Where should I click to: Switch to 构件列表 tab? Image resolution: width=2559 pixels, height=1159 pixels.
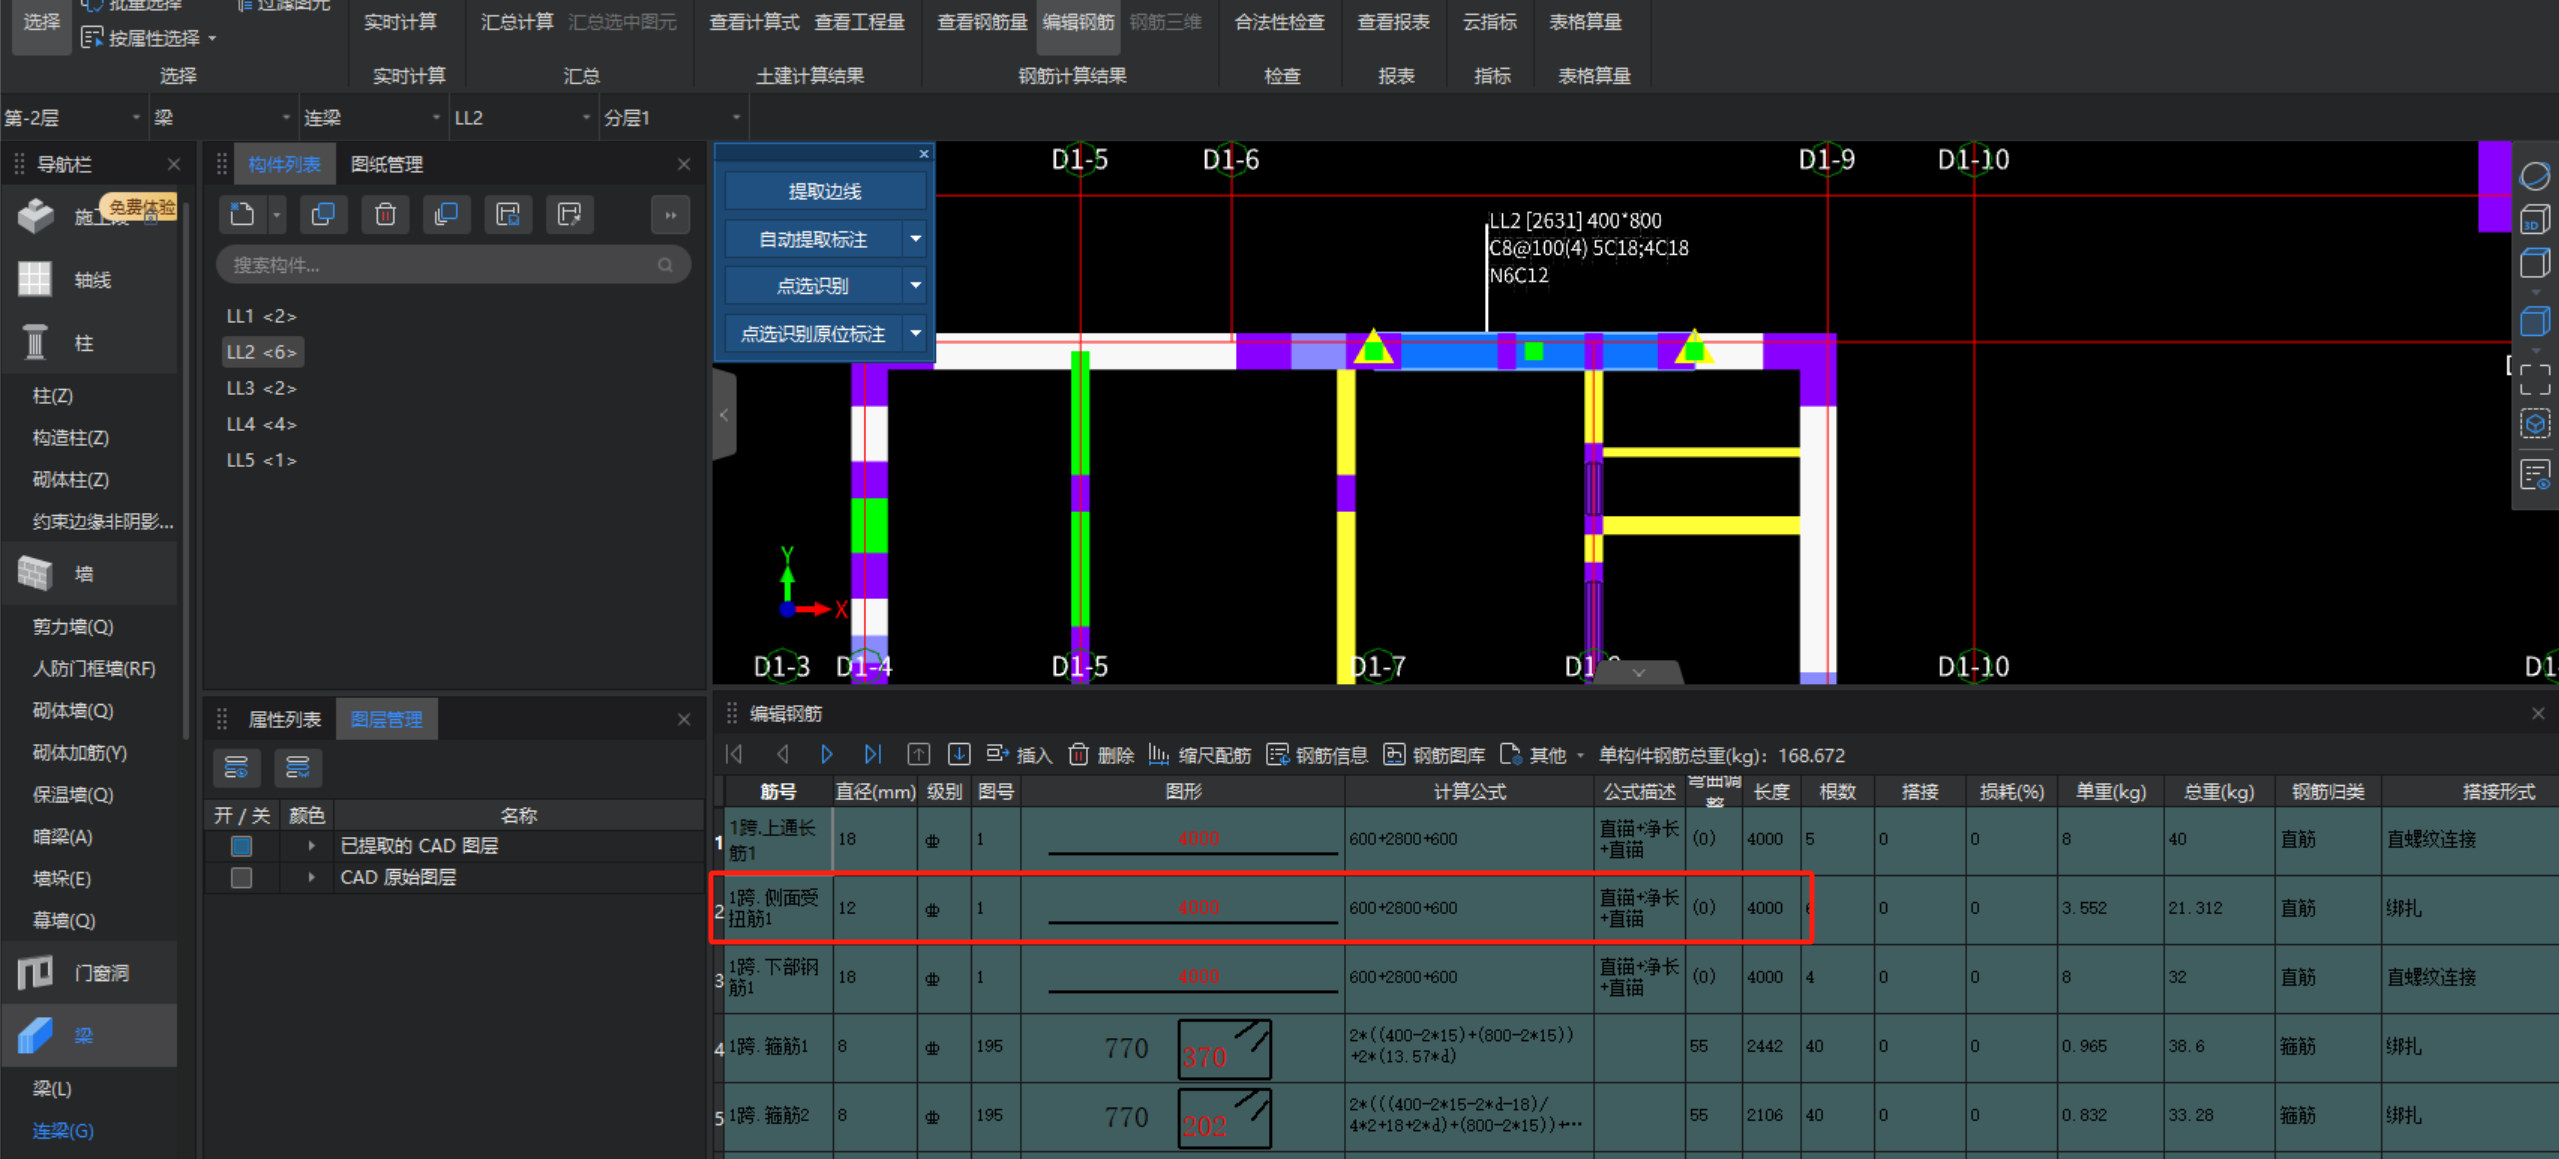click(284, 164)
